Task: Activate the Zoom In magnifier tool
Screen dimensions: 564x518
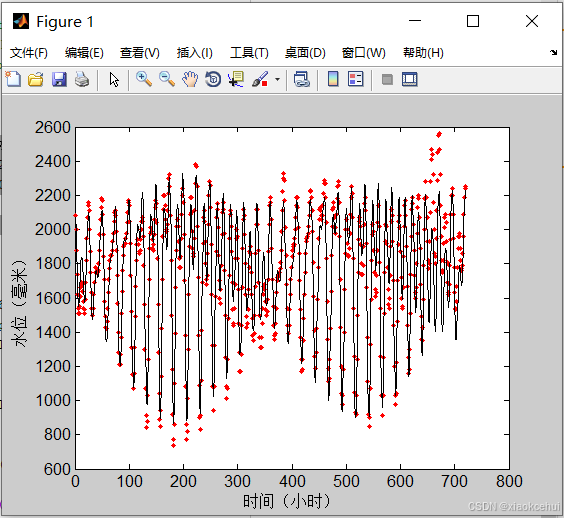Action: (144, 79)
